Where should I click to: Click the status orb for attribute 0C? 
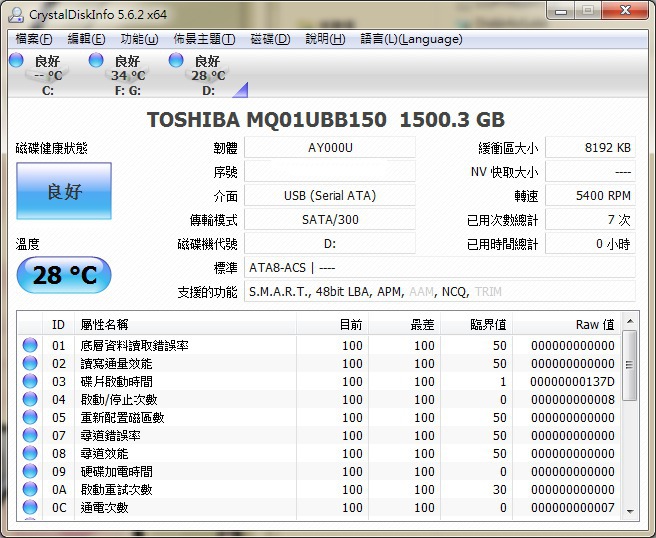click(x=30, y=507)
